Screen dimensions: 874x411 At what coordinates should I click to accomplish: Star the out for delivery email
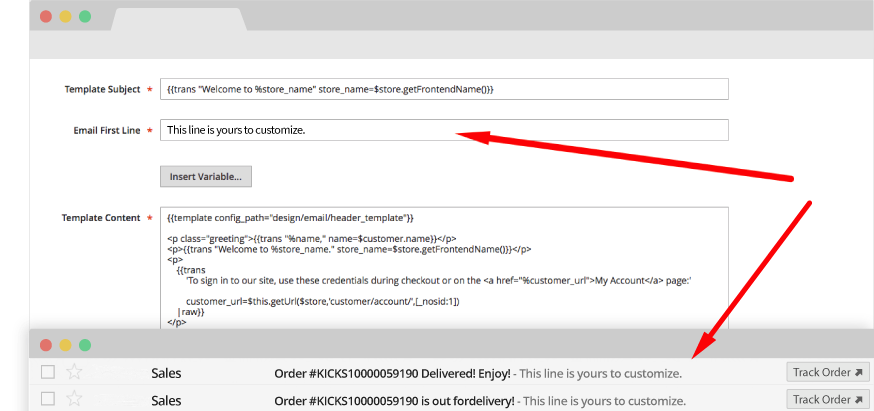click(x=72, y=400)
